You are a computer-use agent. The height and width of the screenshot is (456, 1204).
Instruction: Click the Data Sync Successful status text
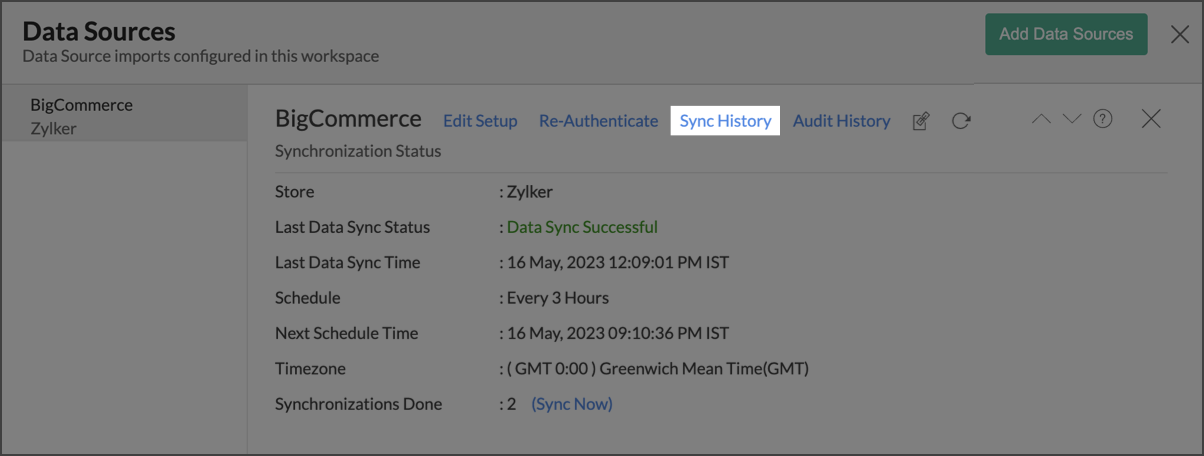(x=582, y=227)
